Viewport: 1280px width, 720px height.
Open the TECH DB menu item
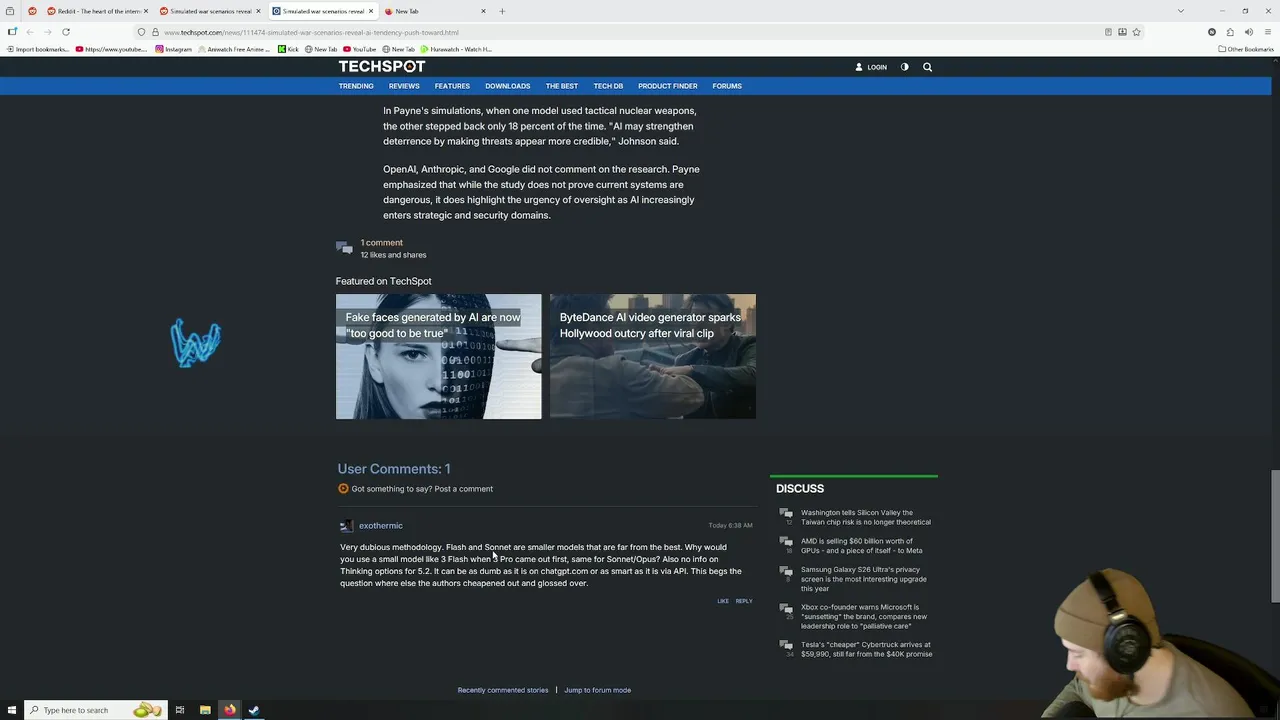coord(608,86)
